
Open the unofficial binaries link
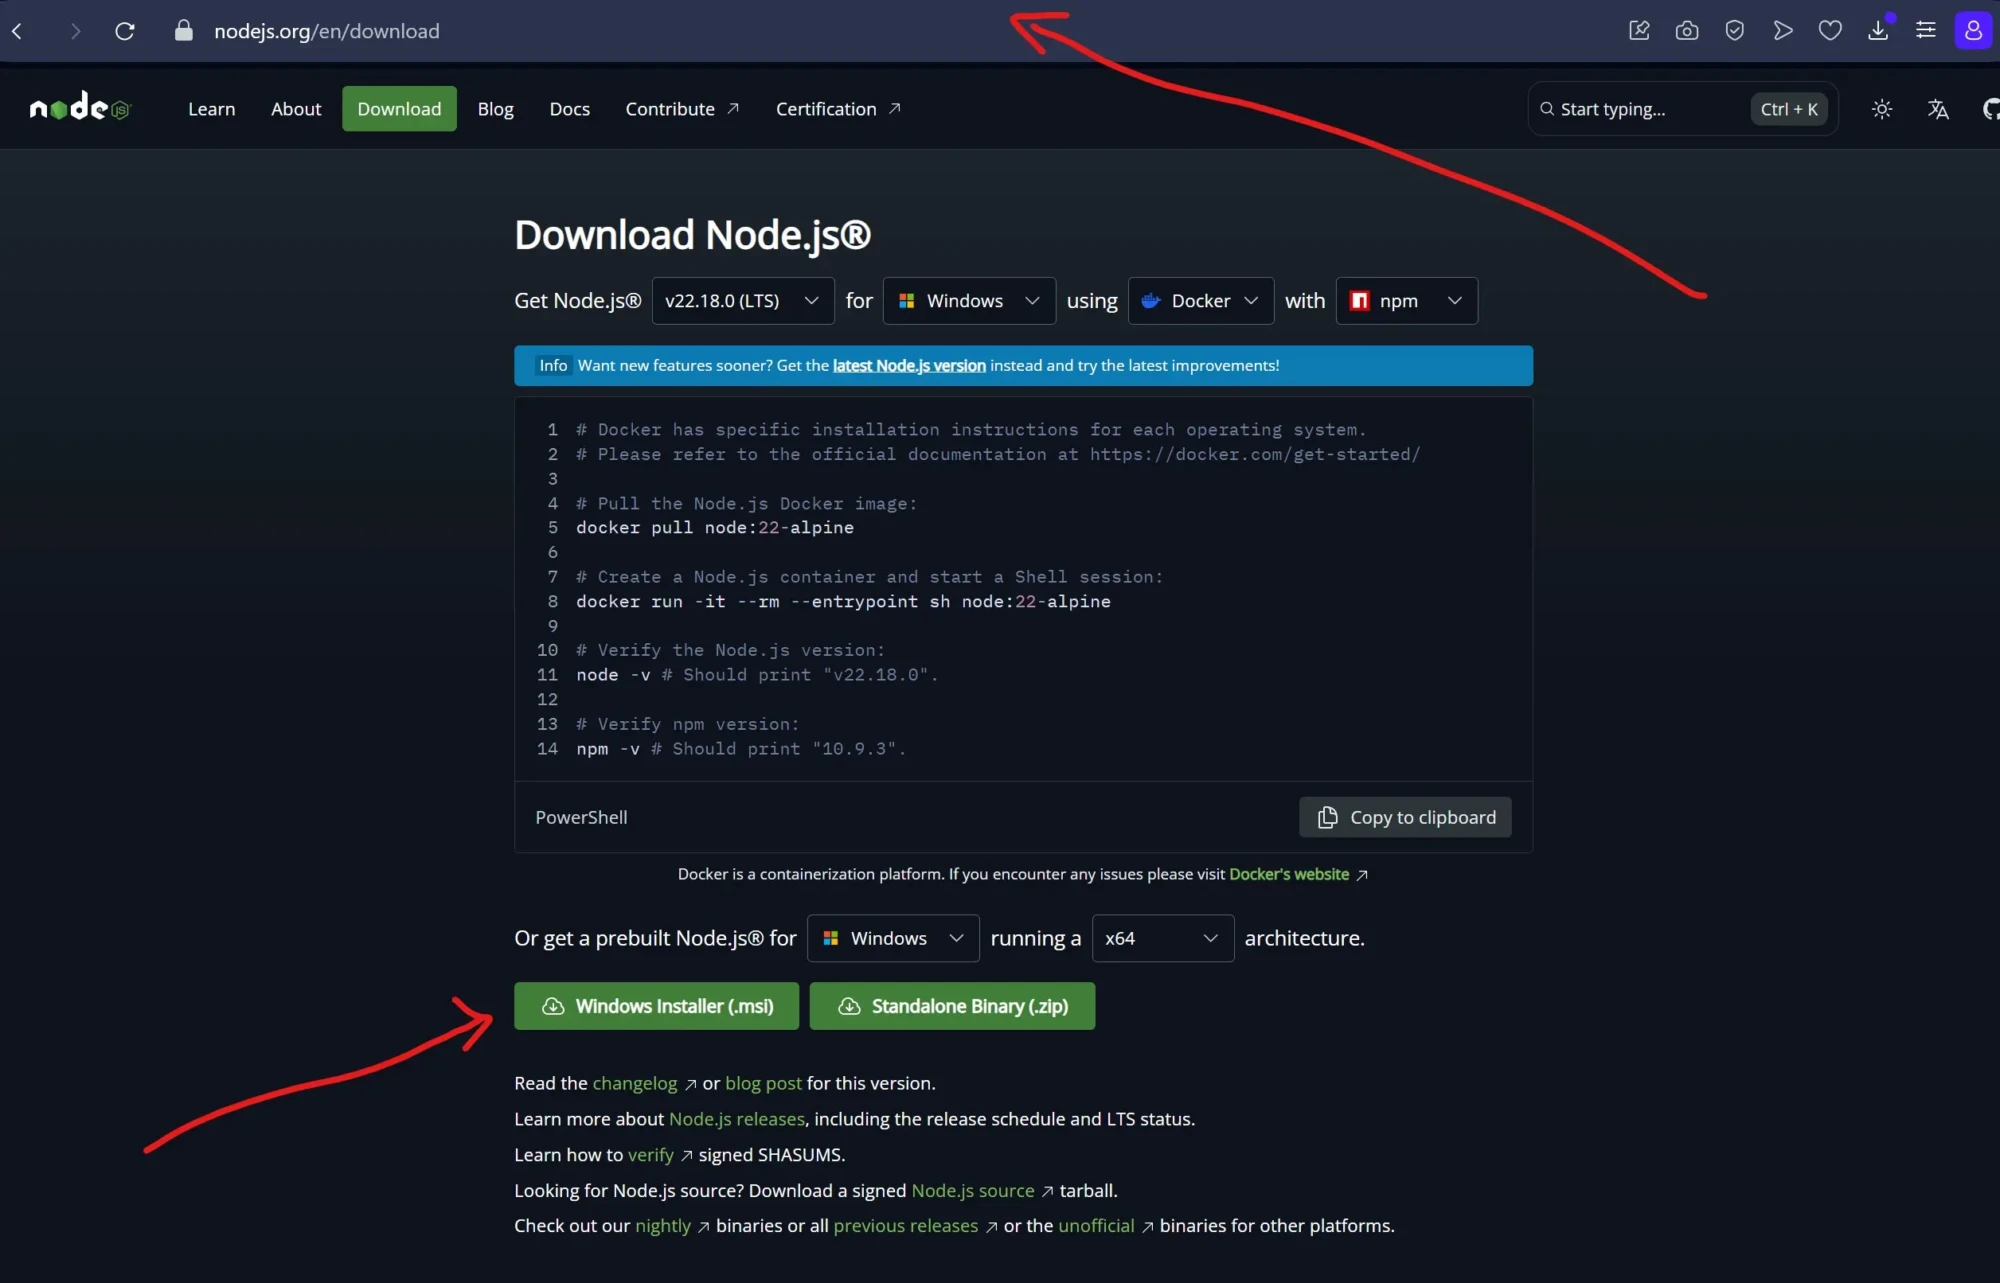[1096, 1226]
